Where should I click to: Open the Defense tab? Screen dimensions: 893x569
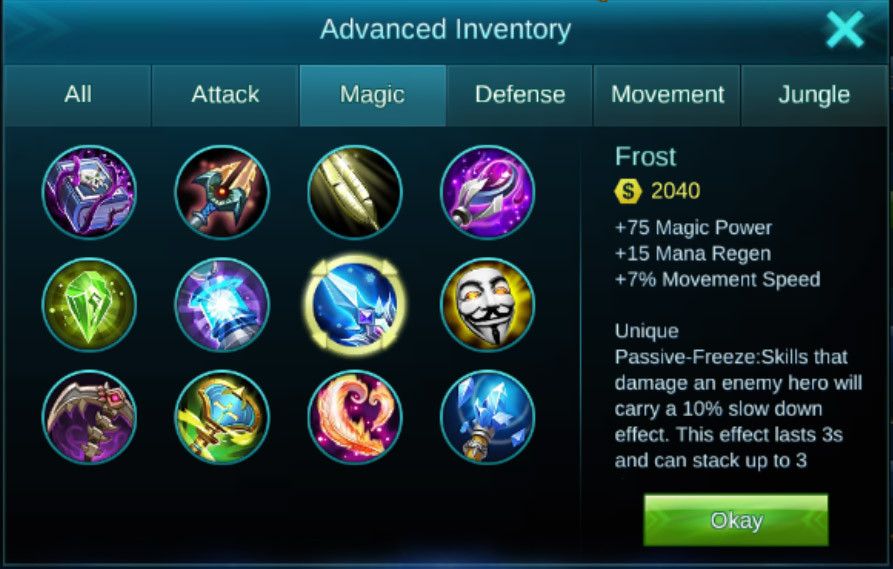tap(520, 95)
